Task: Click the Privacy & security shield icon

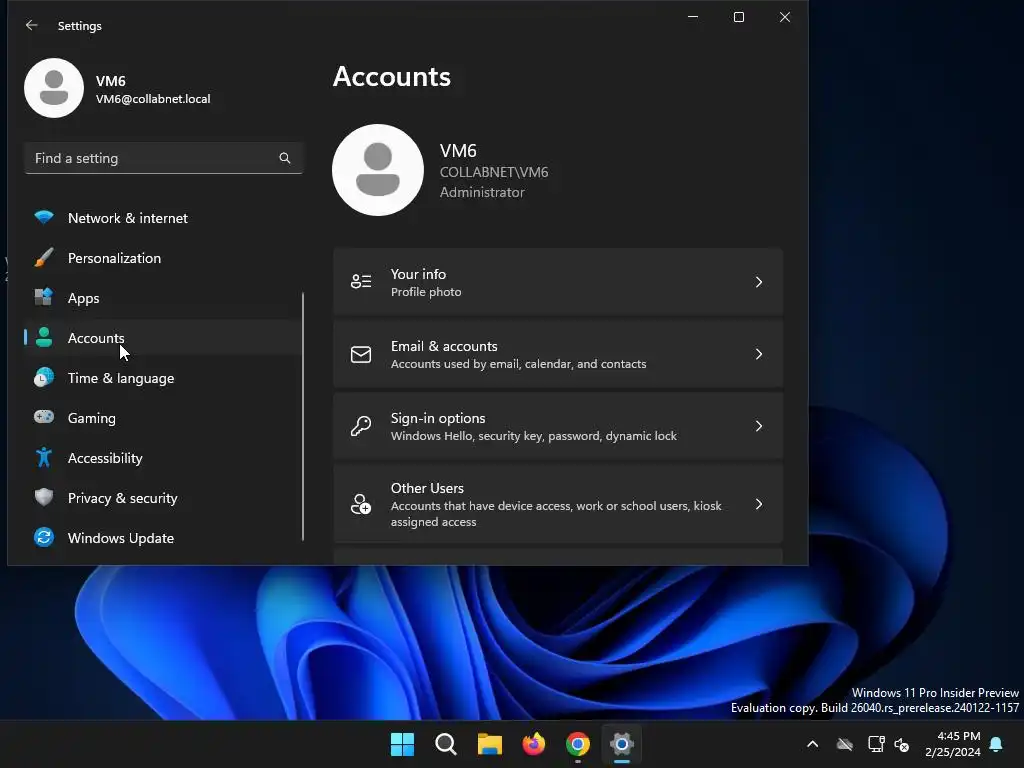Action: pos(44,497)
